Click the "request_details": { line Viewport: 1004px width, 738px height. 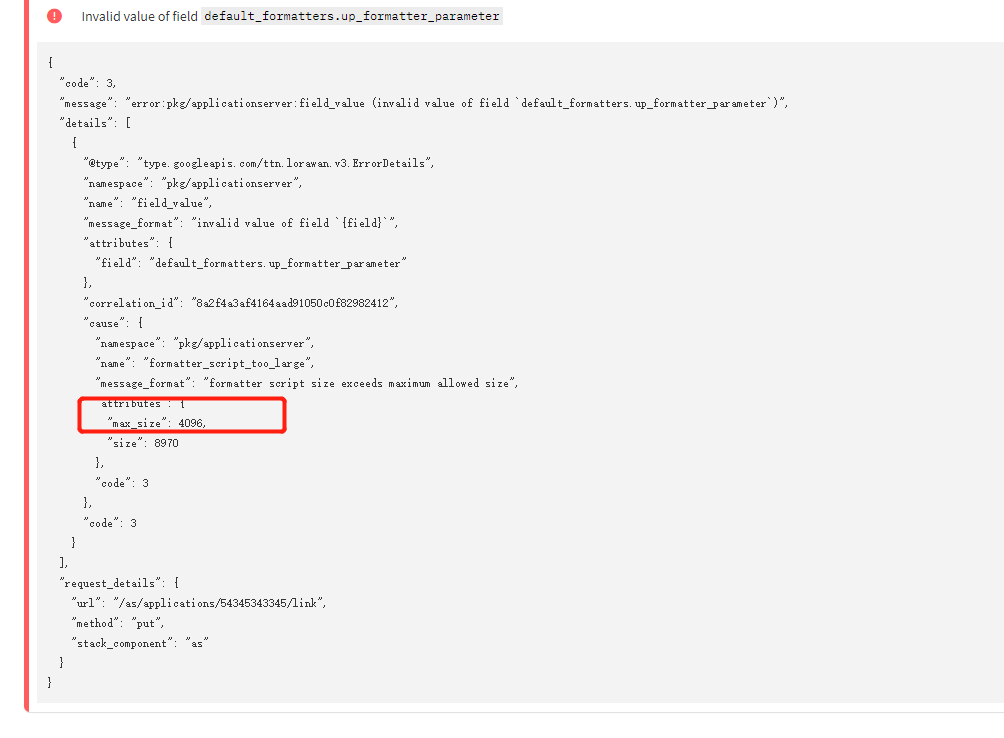tap(119, 583)
